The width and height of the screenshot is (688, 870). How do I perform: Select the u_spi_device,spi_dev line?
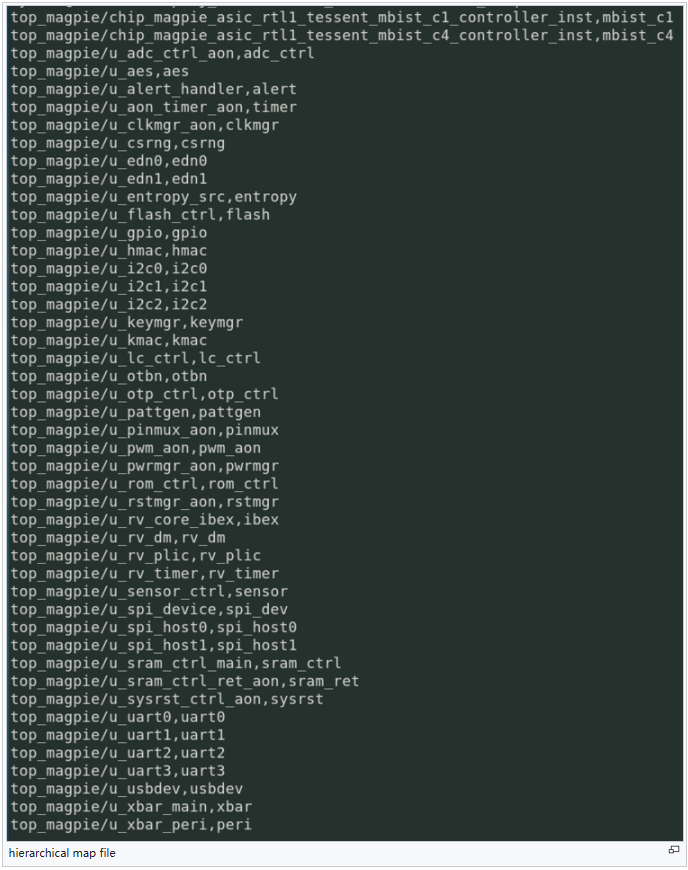pyautogui.click(x=150, y=610)
